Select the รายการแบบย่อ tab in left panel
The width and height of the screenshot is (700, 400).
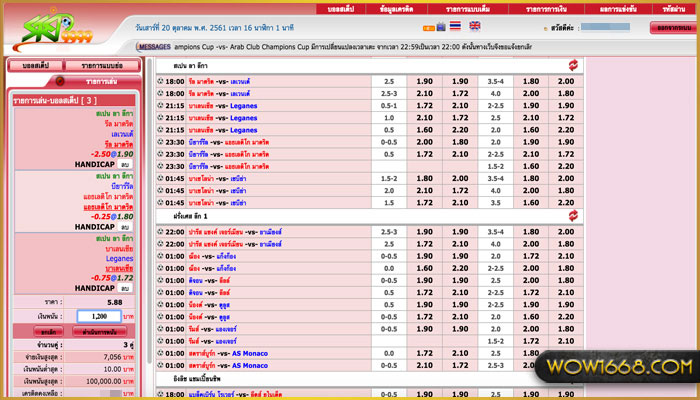102,65
